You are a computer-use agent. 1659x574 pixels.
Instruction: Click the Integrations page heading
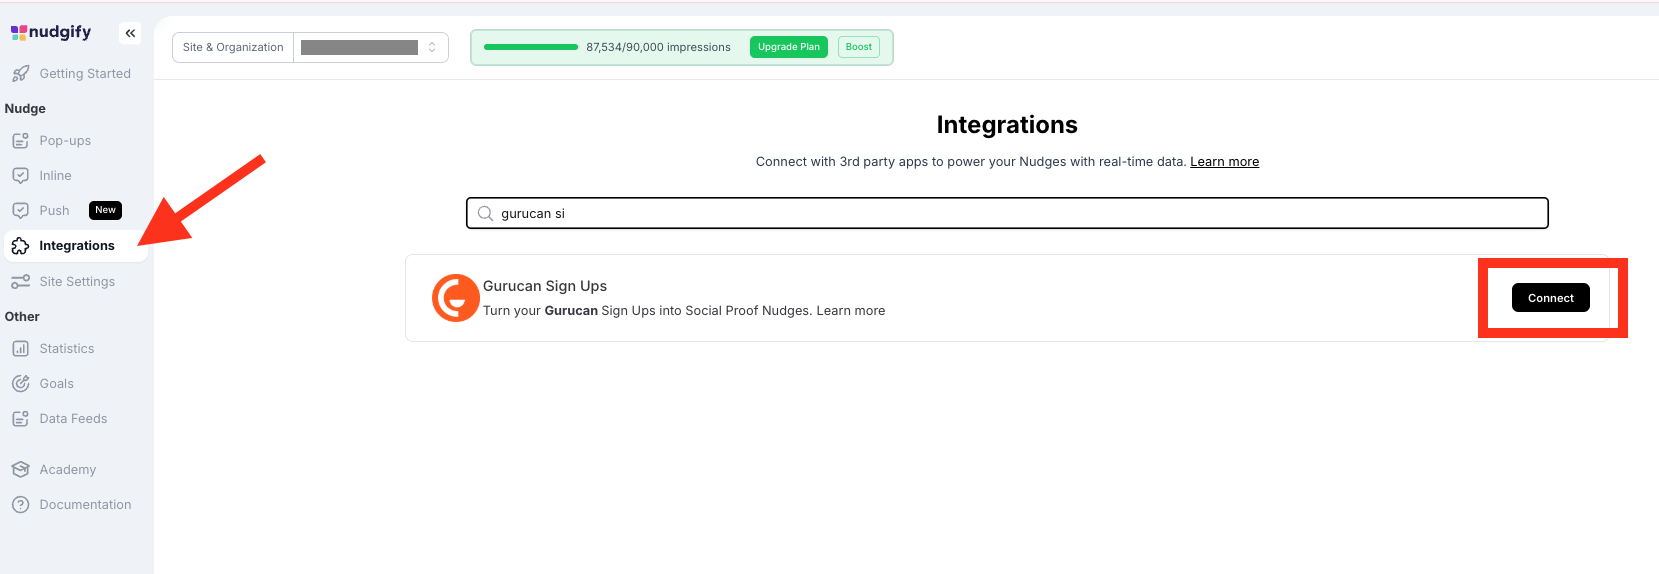pos(1007,125)
